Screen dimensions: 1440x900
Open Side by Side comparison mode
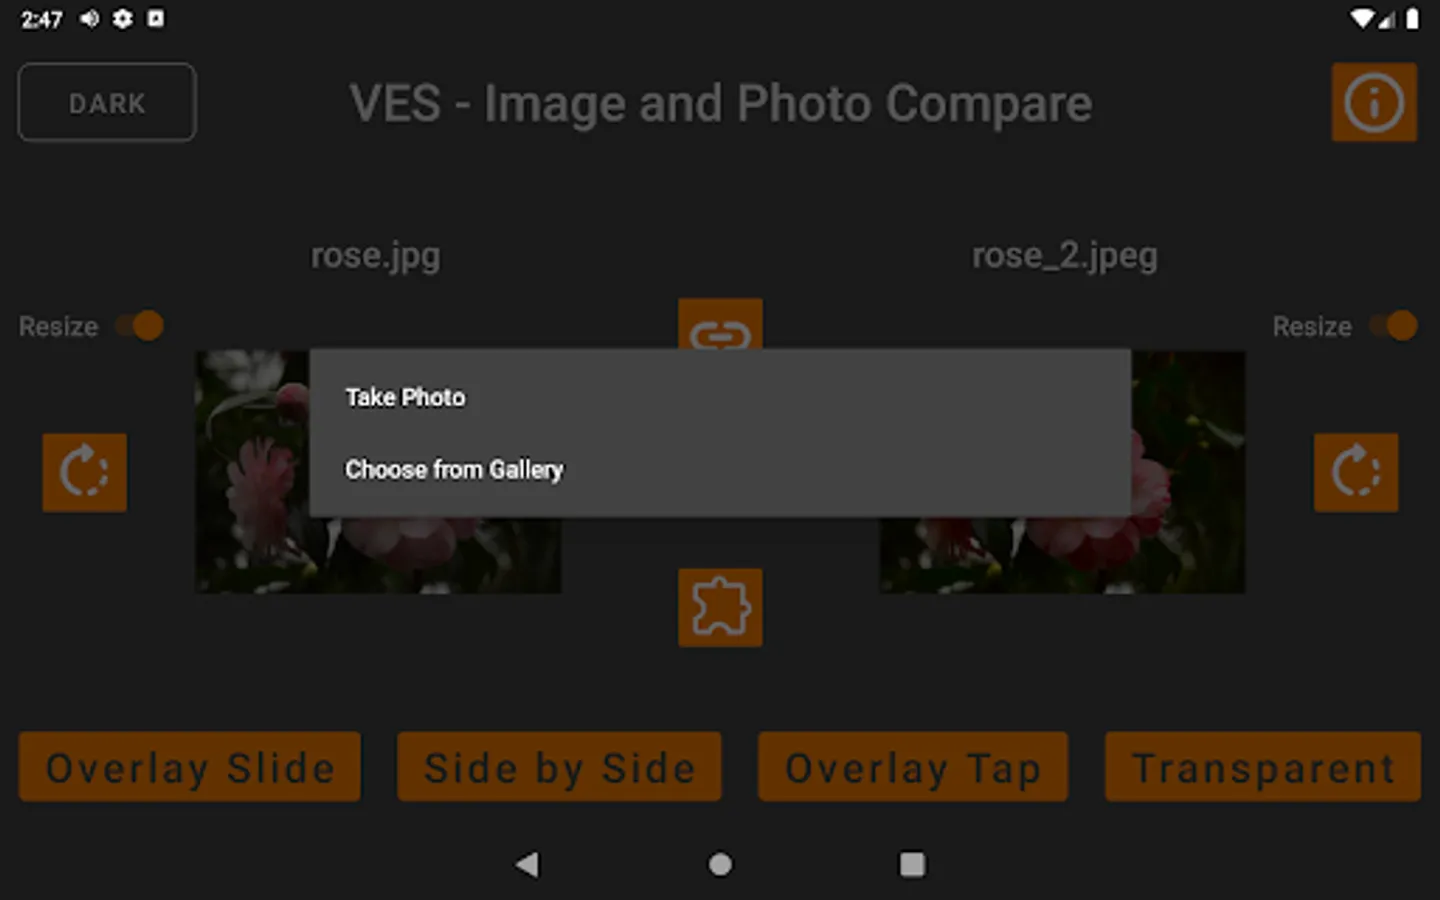click(x=559, y=767)
